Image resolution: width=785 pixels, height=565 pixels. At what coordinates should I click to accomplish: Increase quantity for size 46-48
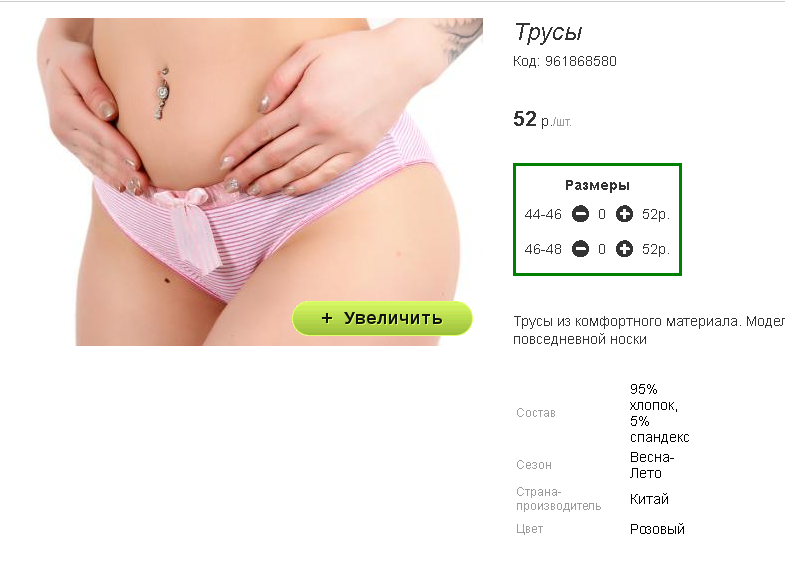pos(624,249)
